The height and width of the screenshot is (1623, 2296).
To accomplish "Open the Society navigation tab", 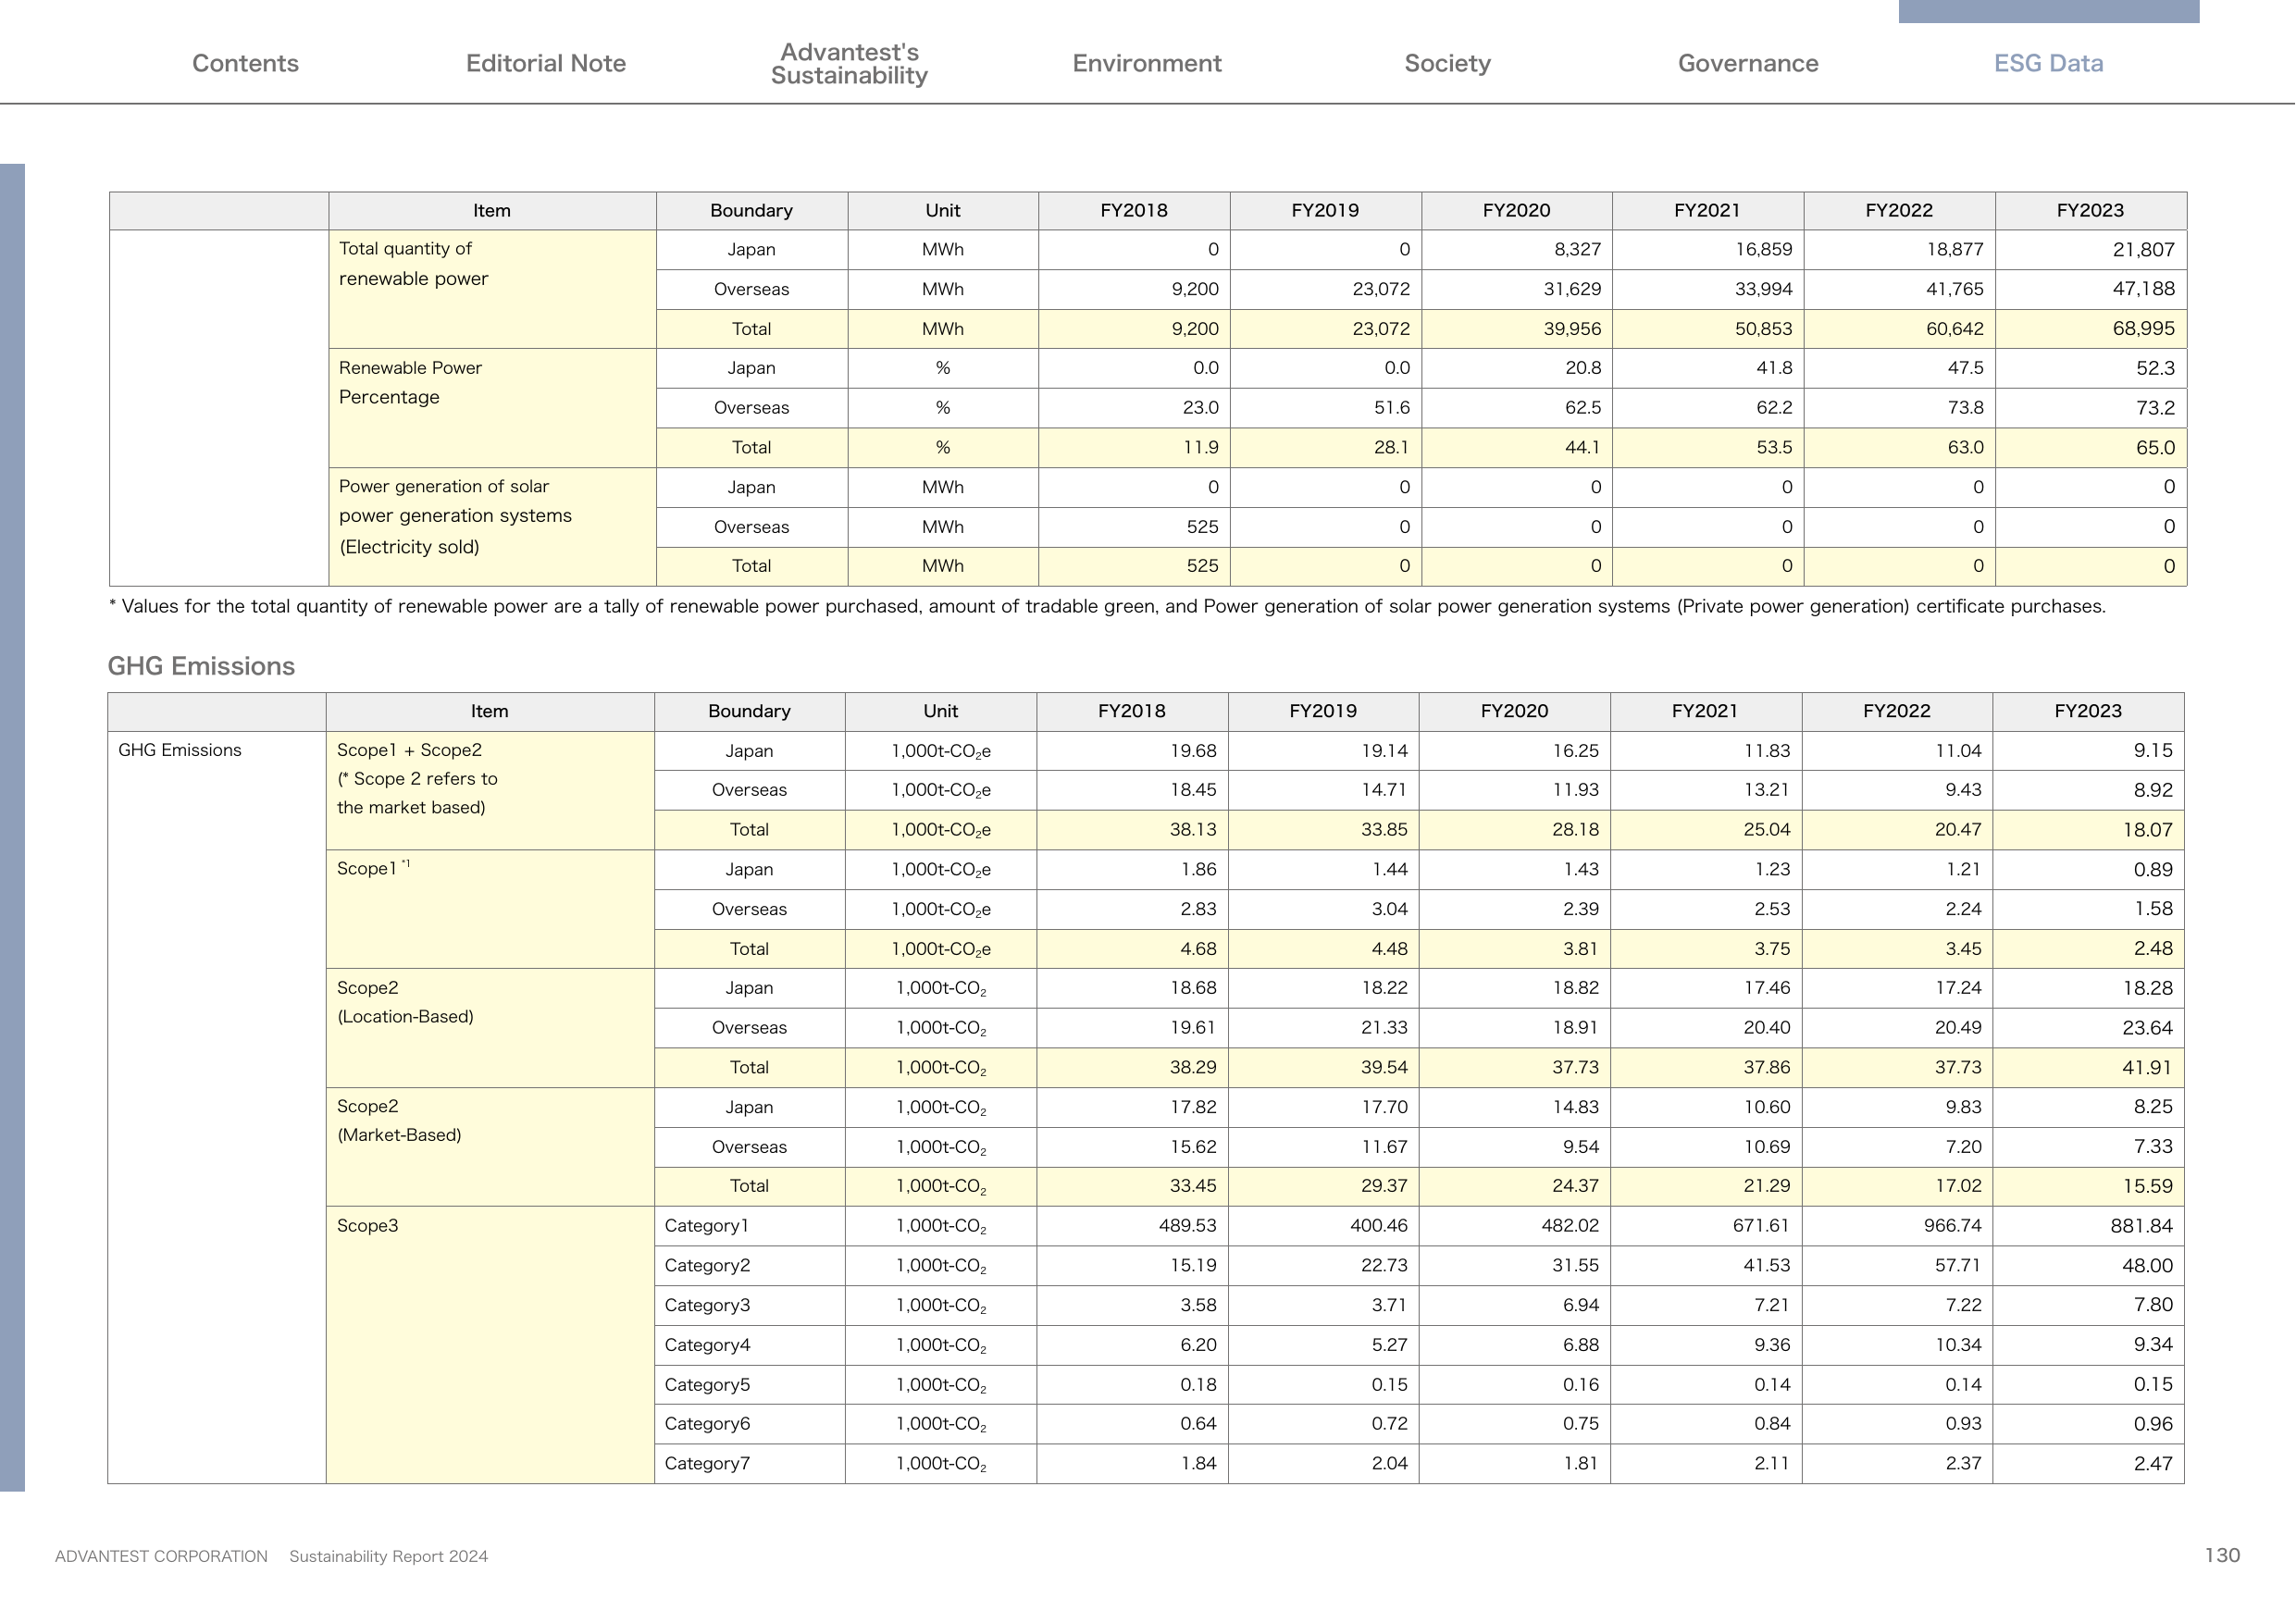I will pos(1447,63).
